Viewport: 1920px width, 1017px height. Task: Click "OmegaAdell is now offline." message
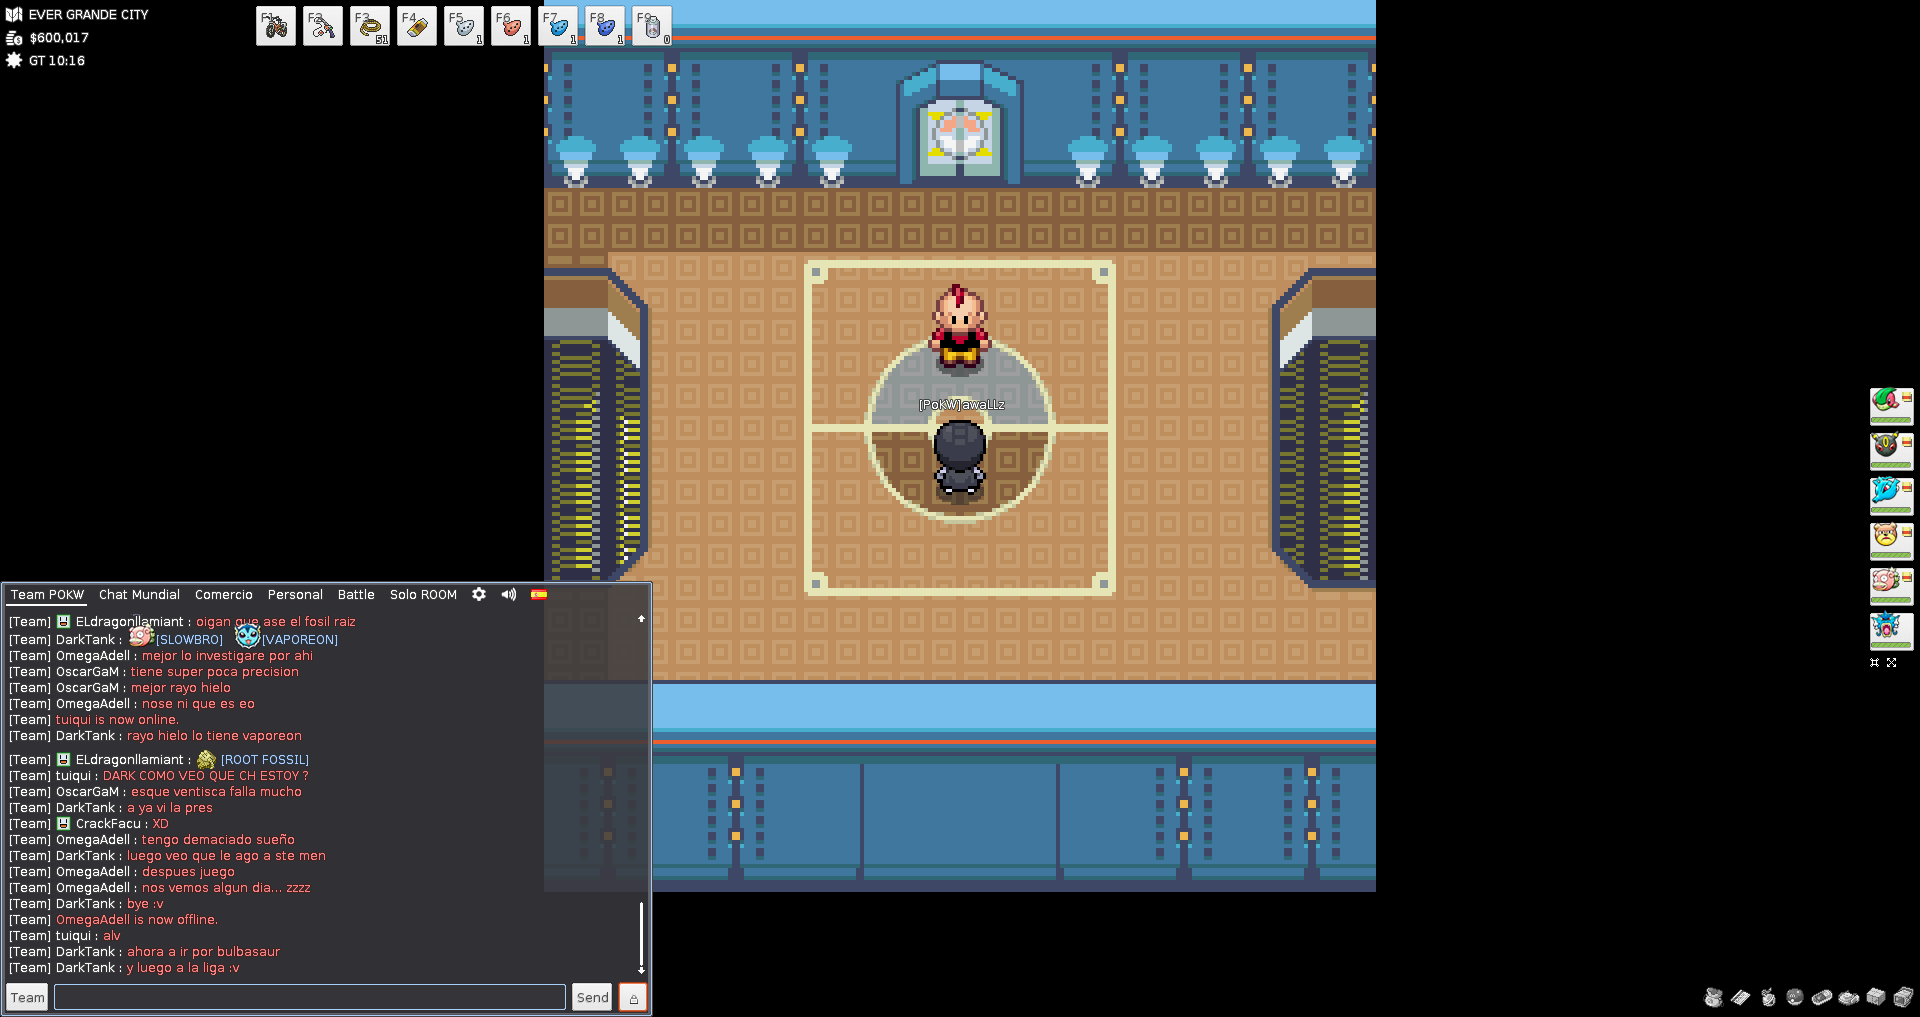(x=136, y=919)
